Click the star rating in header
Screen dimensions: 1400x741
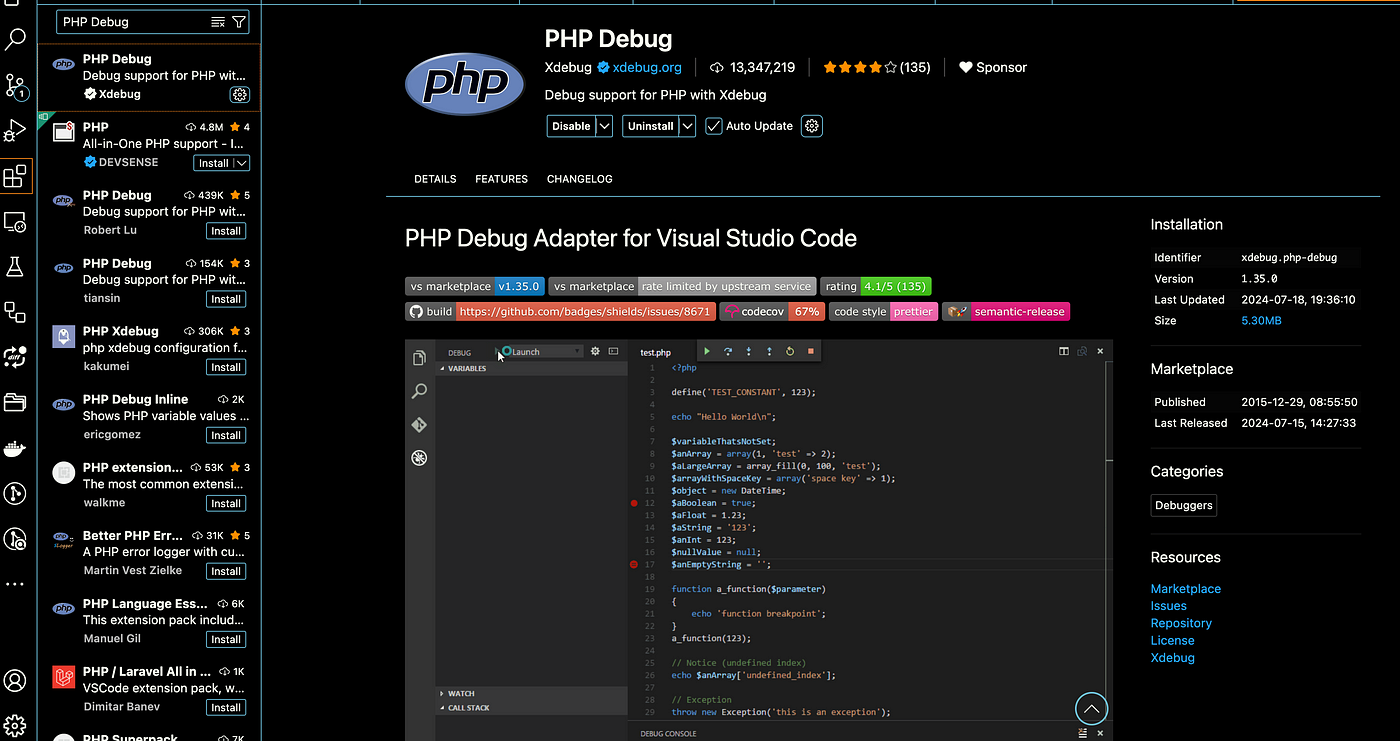point(860,68)
